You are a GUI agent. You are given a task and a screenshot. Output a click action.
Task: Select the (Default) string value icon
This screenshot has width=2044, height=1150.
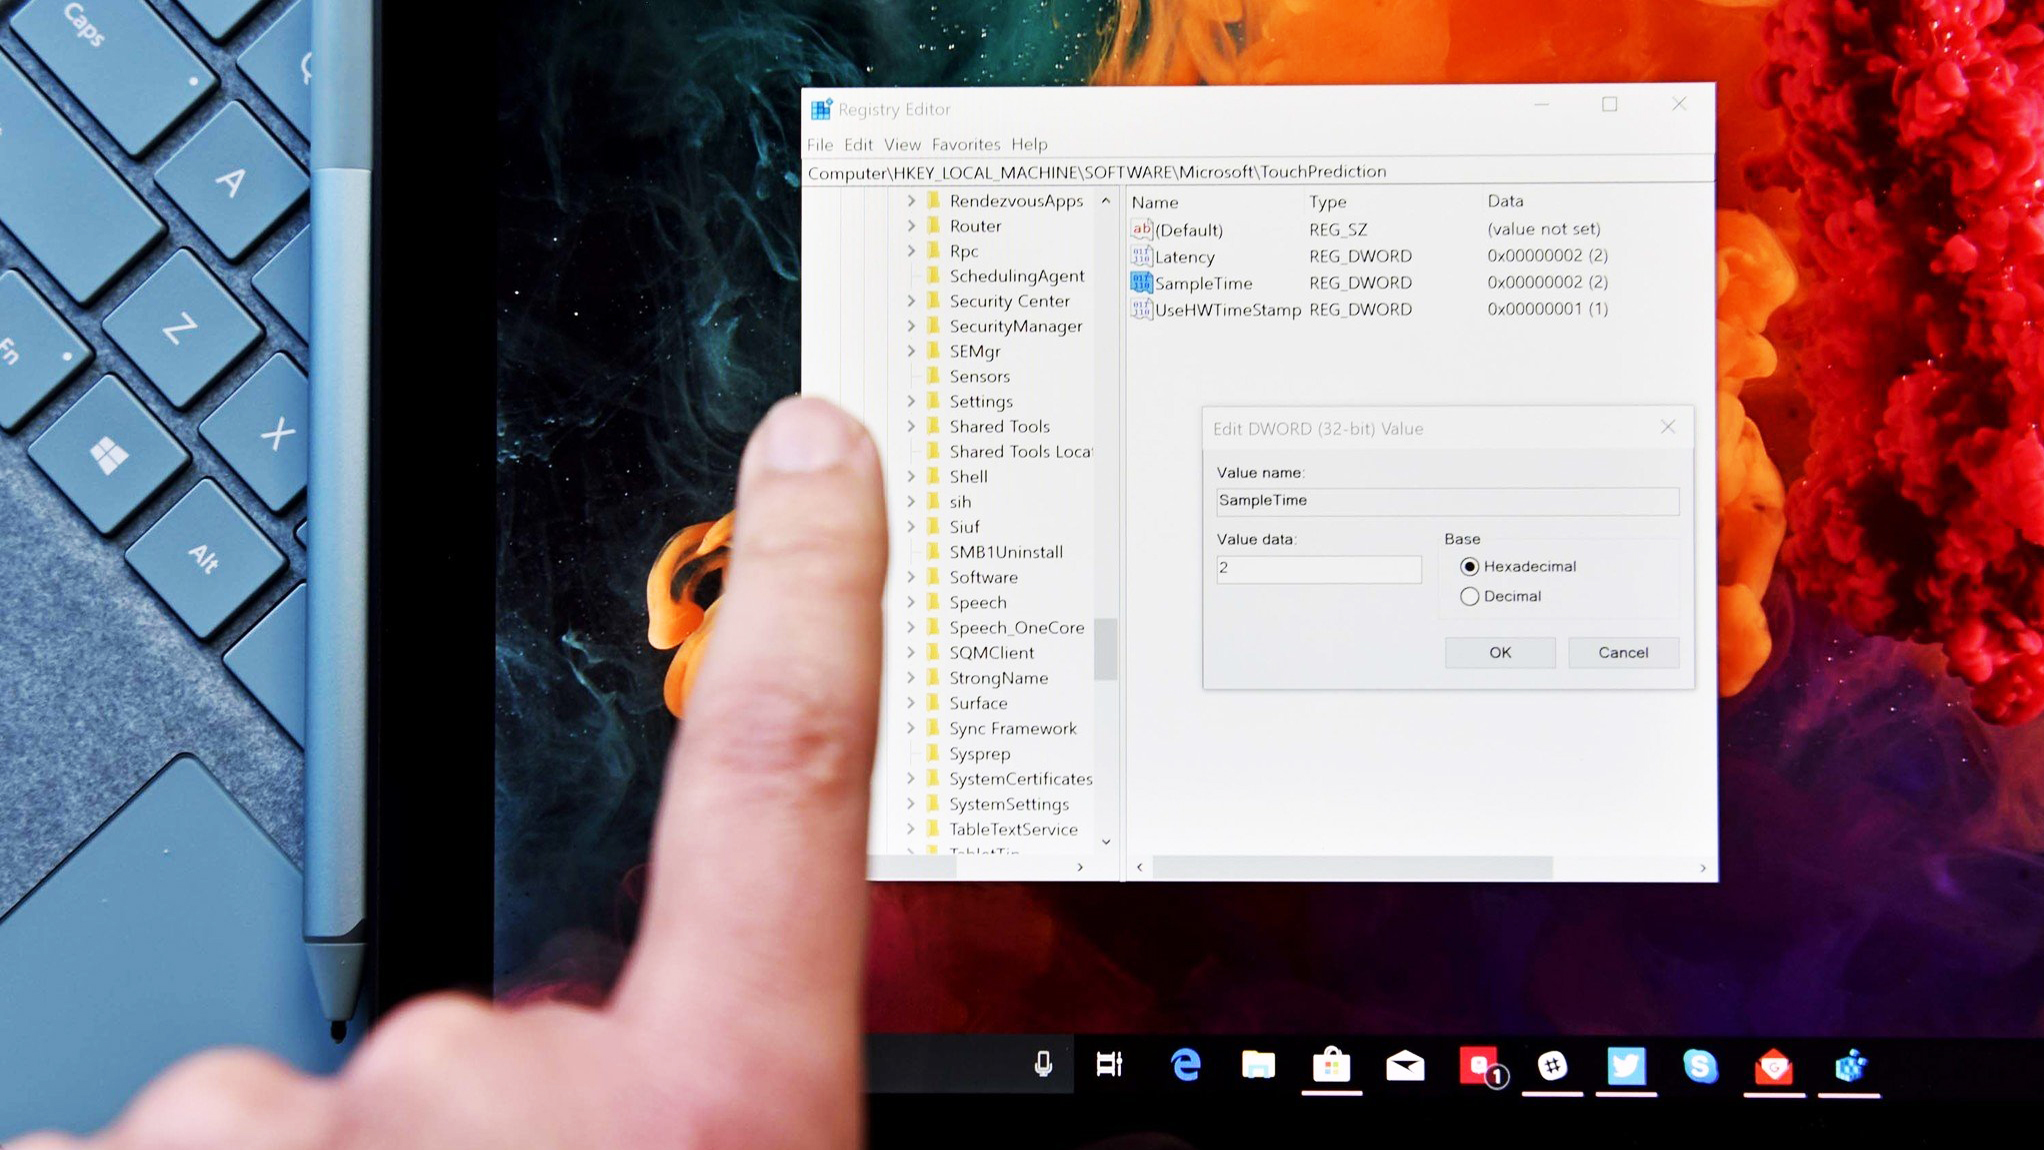click(x=1141, y=229)
